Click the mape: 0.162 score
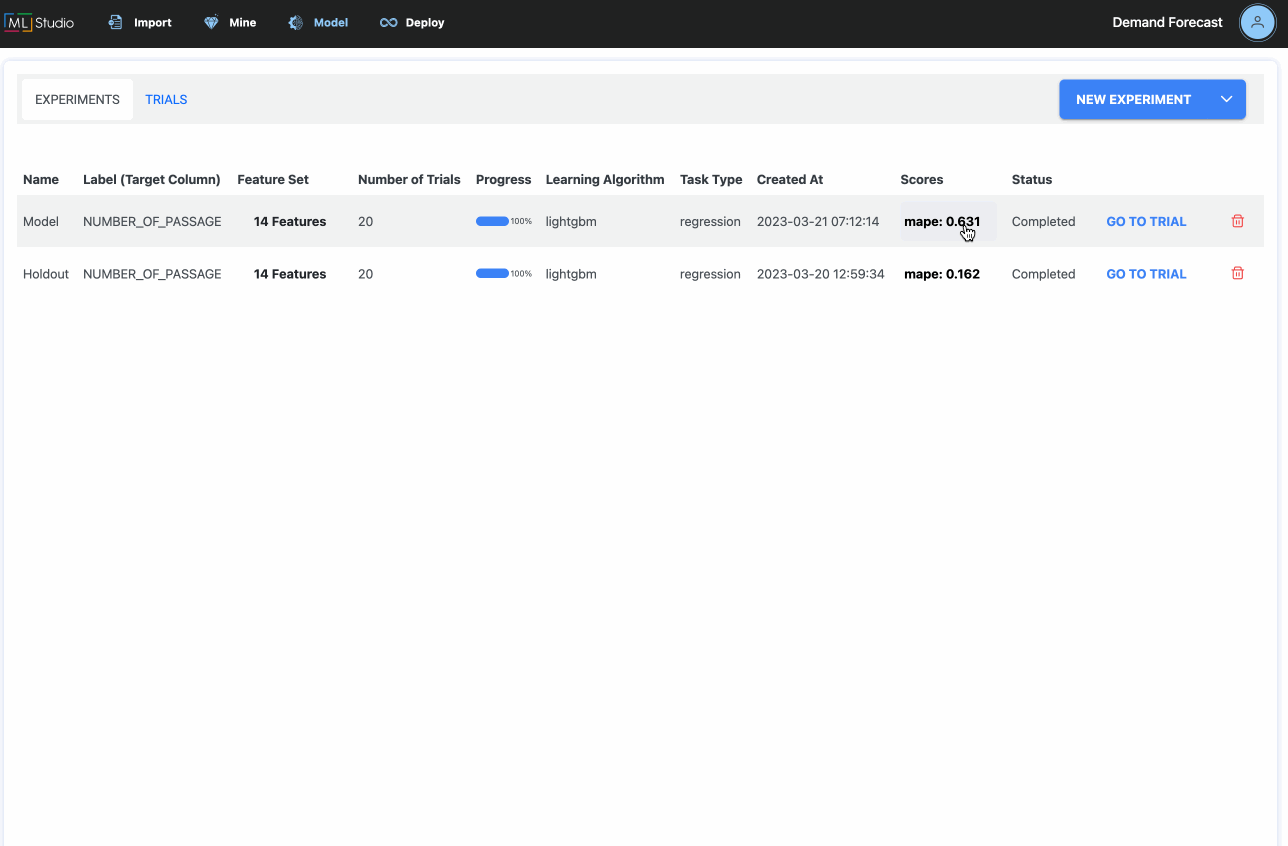This screenshot has height=846, width=1288. 942,273
